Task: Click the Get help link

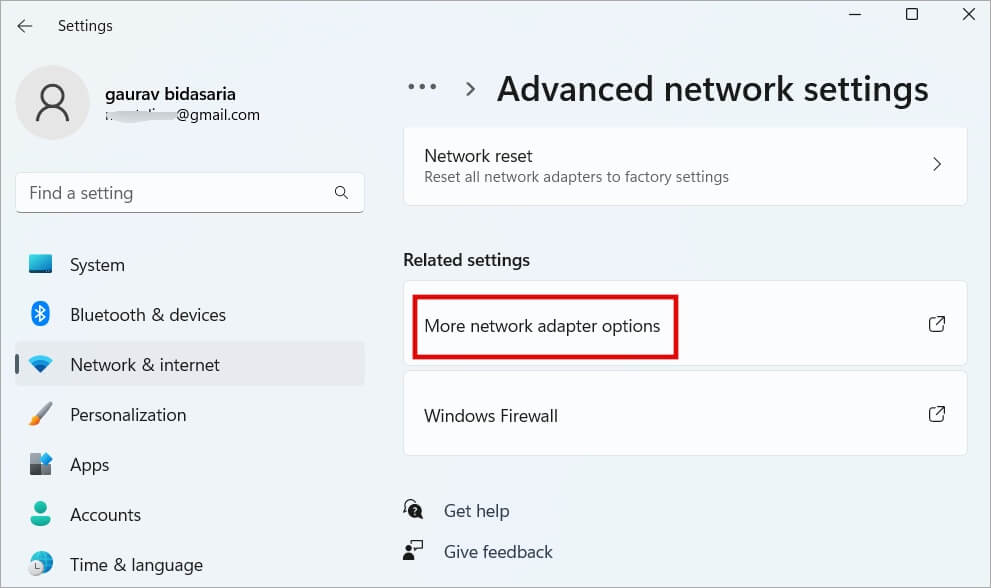Action: click(477, 511)
